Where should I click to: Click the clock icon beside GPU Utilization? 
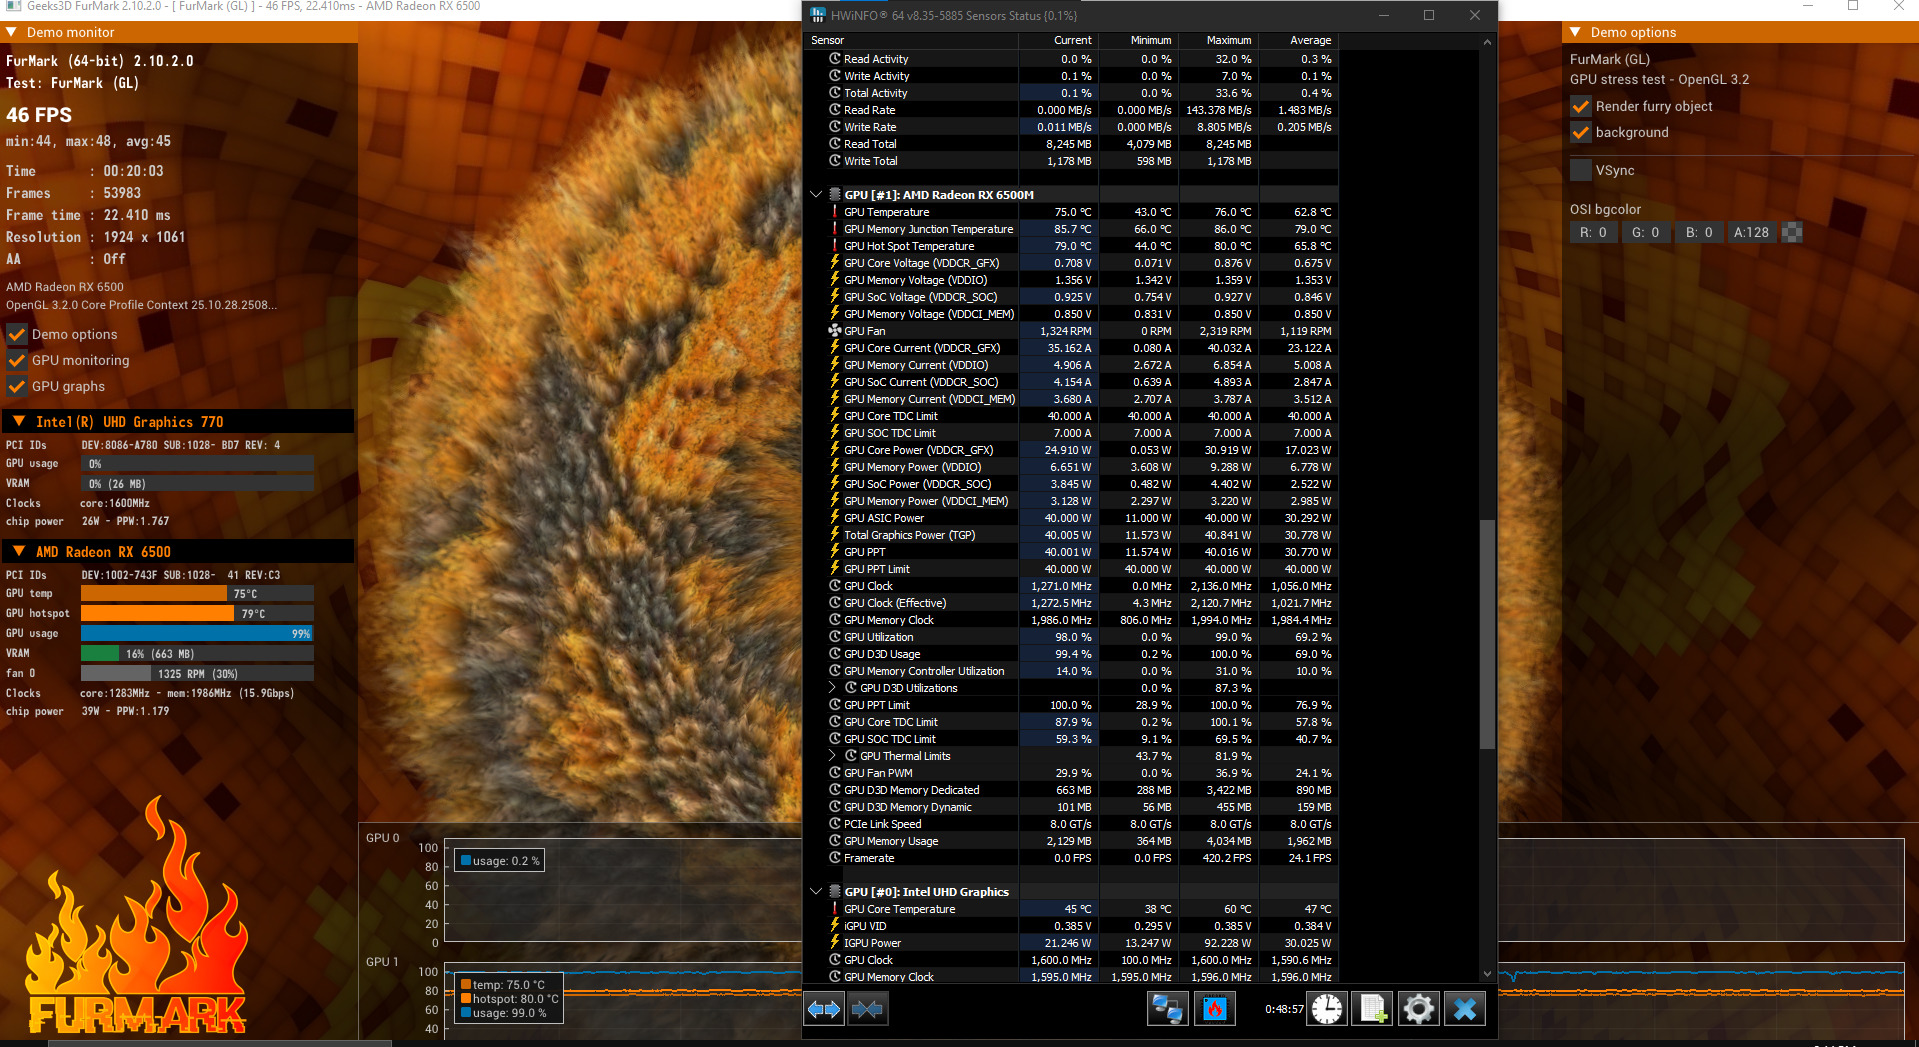coord(835,637)
